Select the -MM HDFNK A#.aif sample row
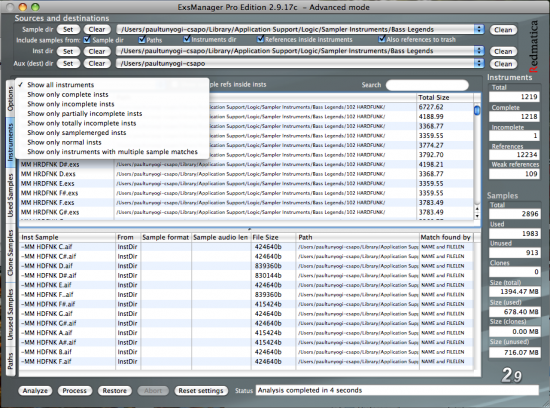Screen dimensions: 550x408 coord(246,342)
